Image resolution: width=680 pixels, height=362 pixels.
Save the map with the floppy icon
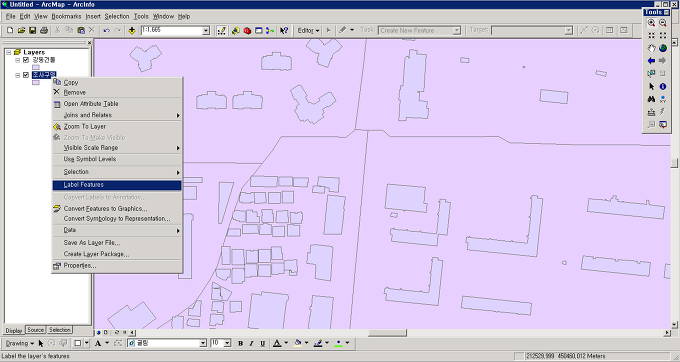coord(33,30)
